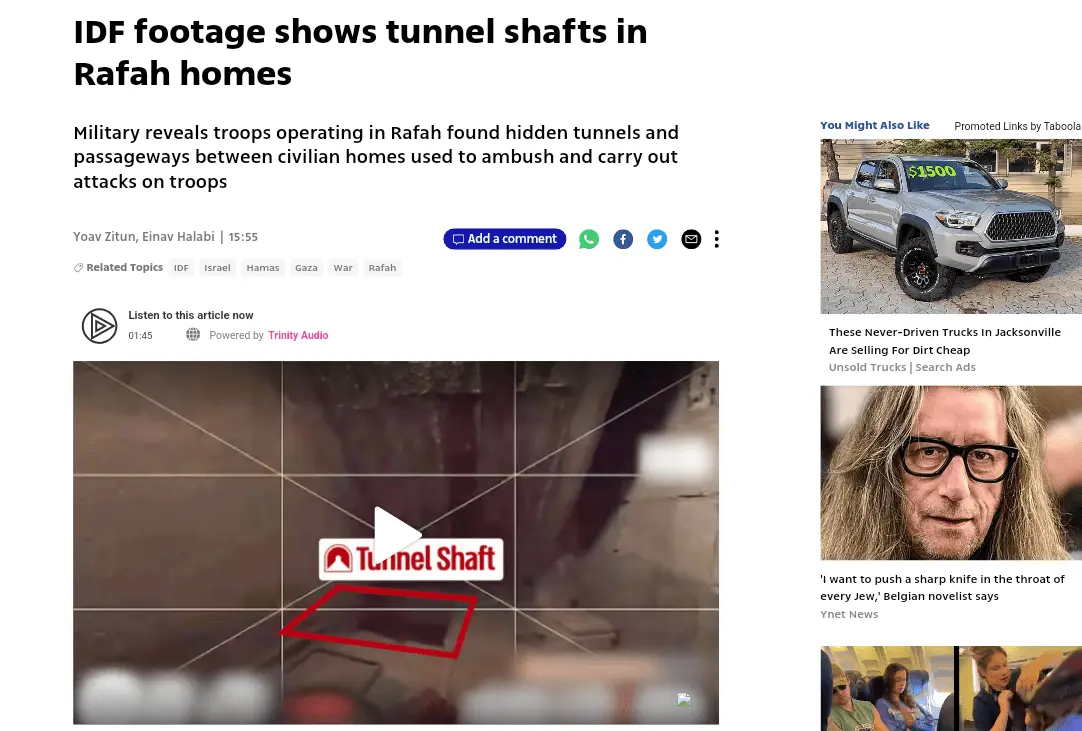This screenshot has height=731, width=1082.
Task: Click the globe language icon in audio player
Action: point(193,335)
